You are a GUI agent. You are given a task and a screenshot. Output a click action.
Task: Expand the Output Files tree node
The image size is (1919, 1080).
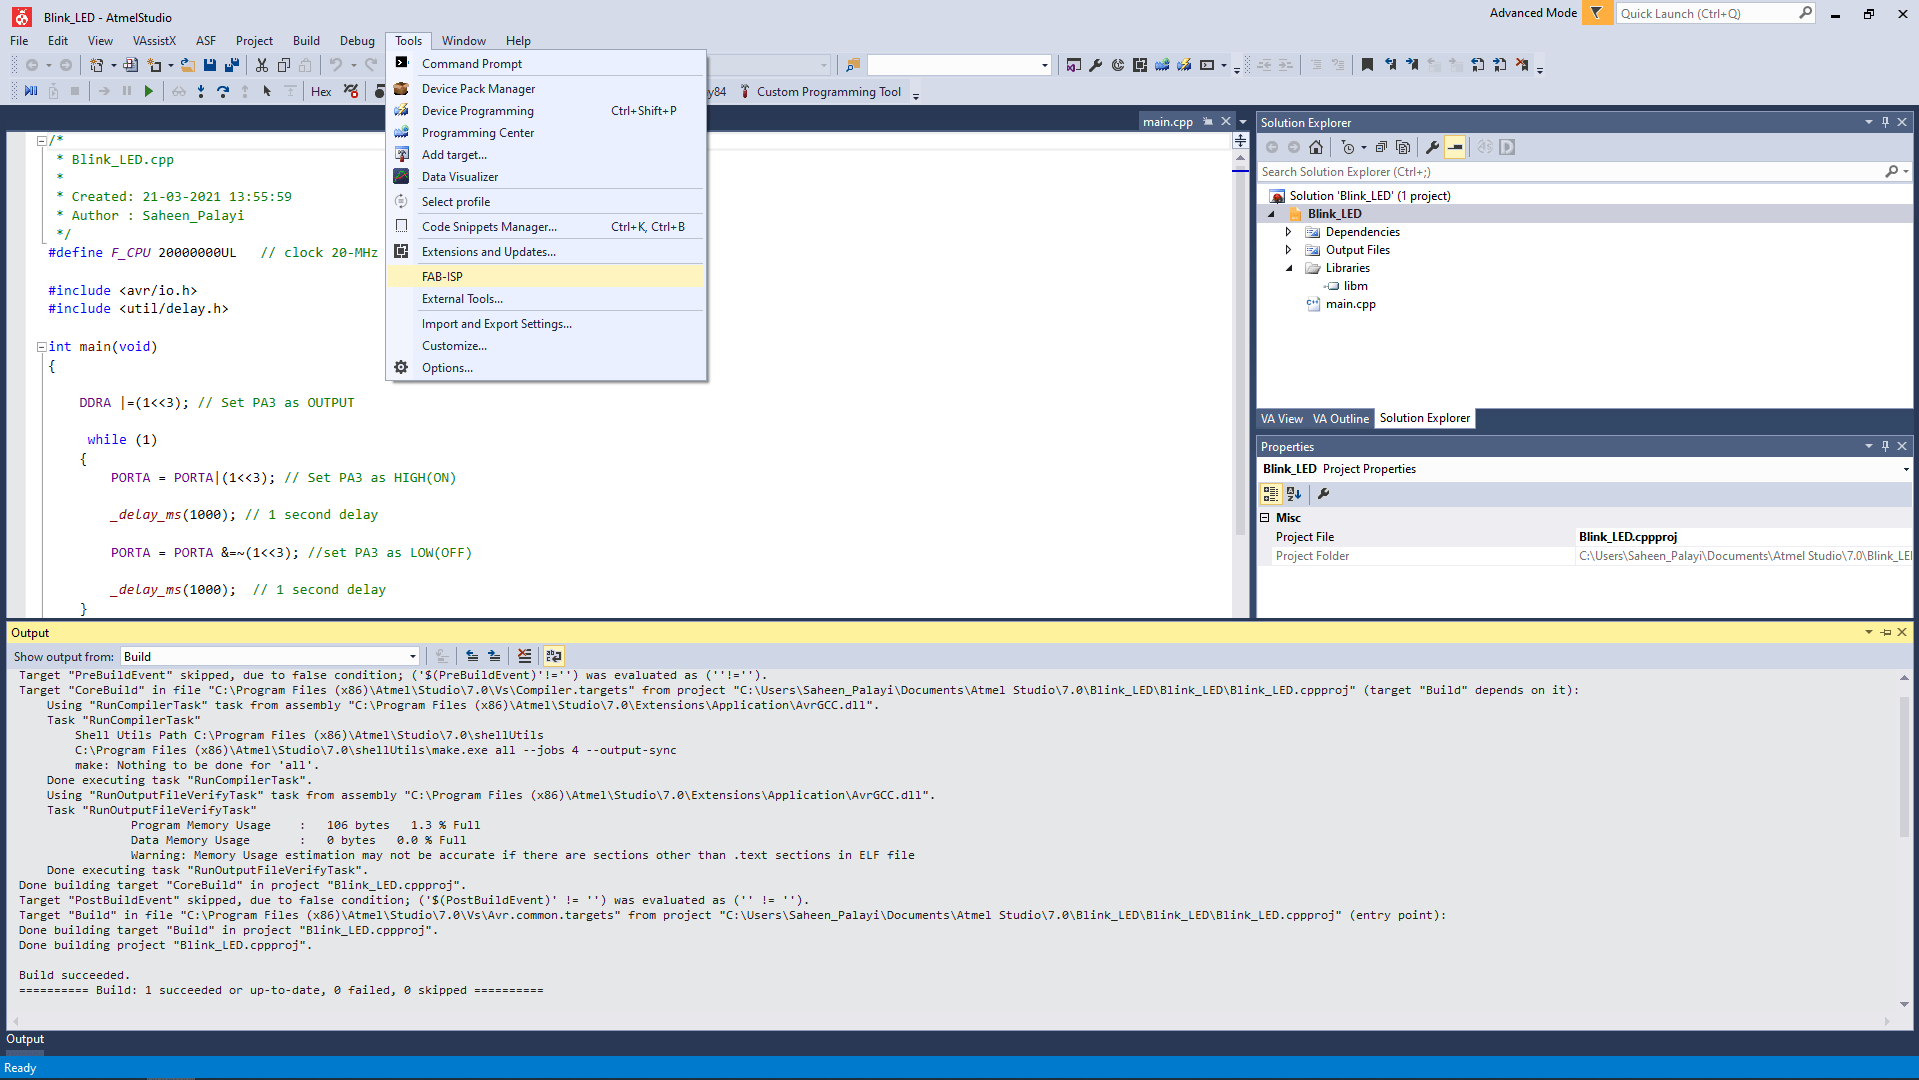point(1288,250)
